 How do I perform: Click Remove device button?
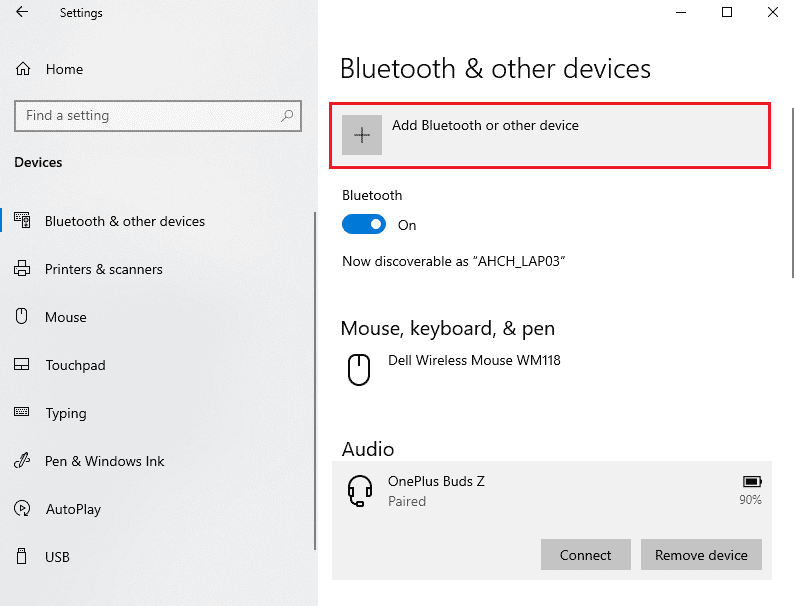[701, 555]
